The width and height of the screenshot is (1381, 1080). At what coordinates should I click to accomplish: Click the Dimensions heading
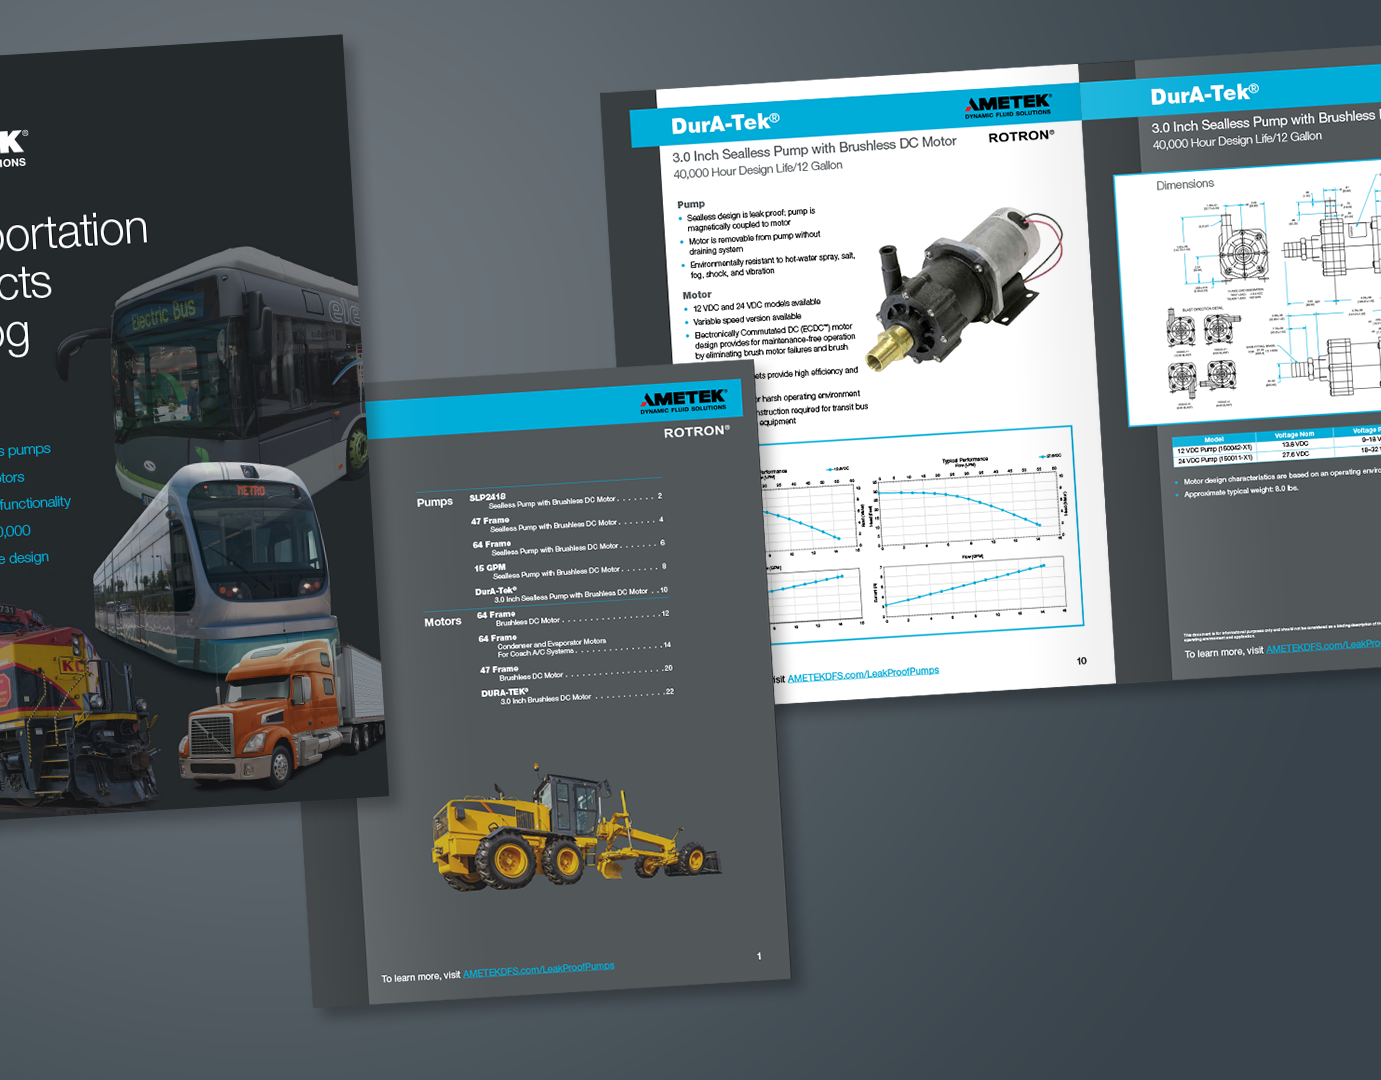tap(1185, 185)
